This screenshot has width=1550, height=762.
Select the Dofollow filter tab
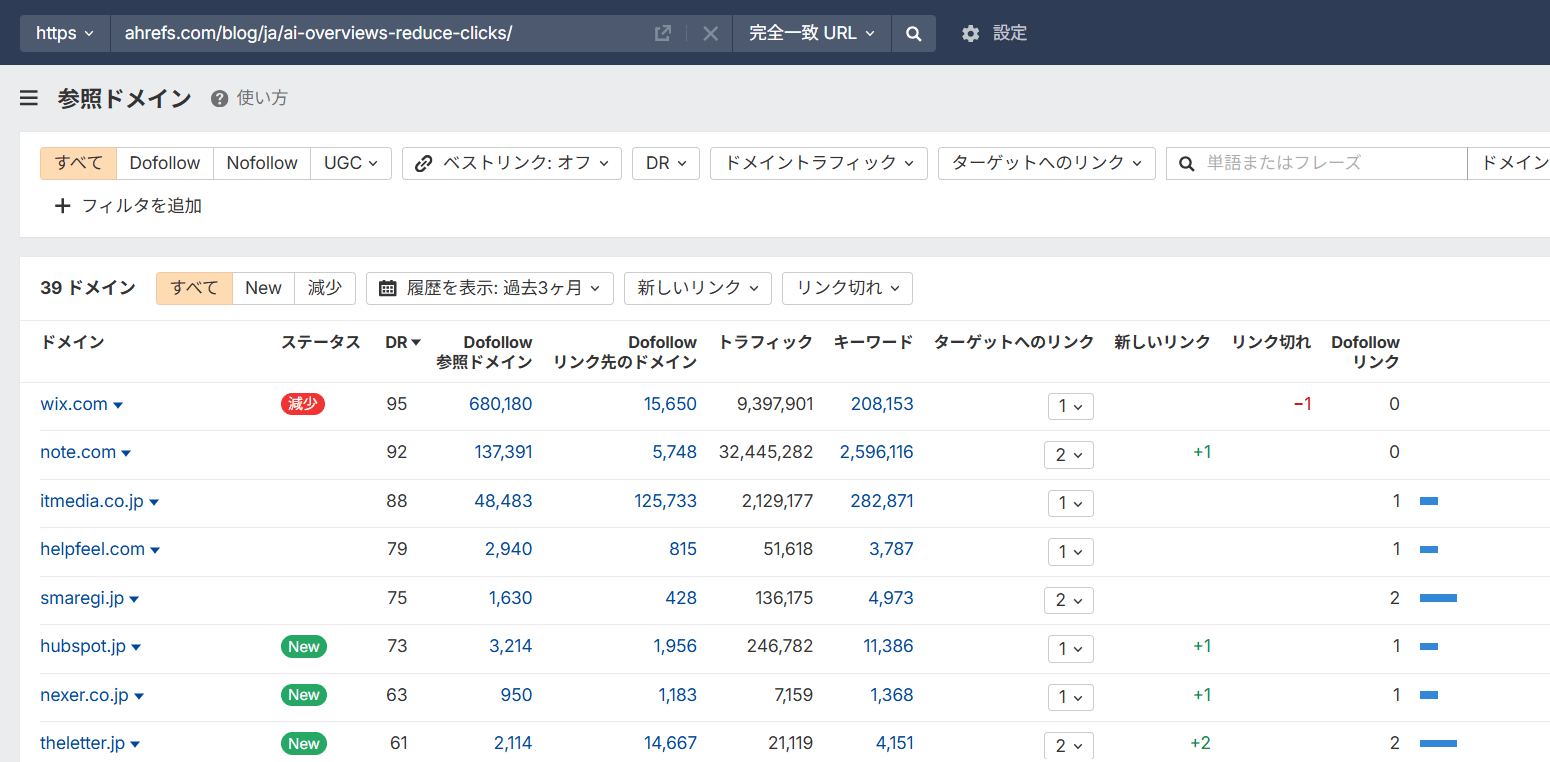tap(165, 163)
